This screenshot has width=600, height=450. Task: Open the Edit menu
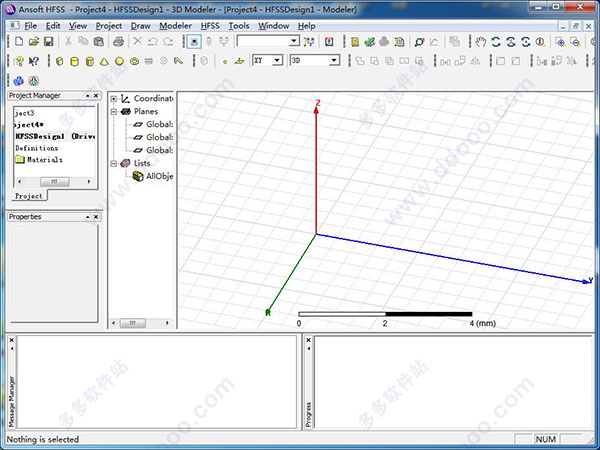pos(53,26)
